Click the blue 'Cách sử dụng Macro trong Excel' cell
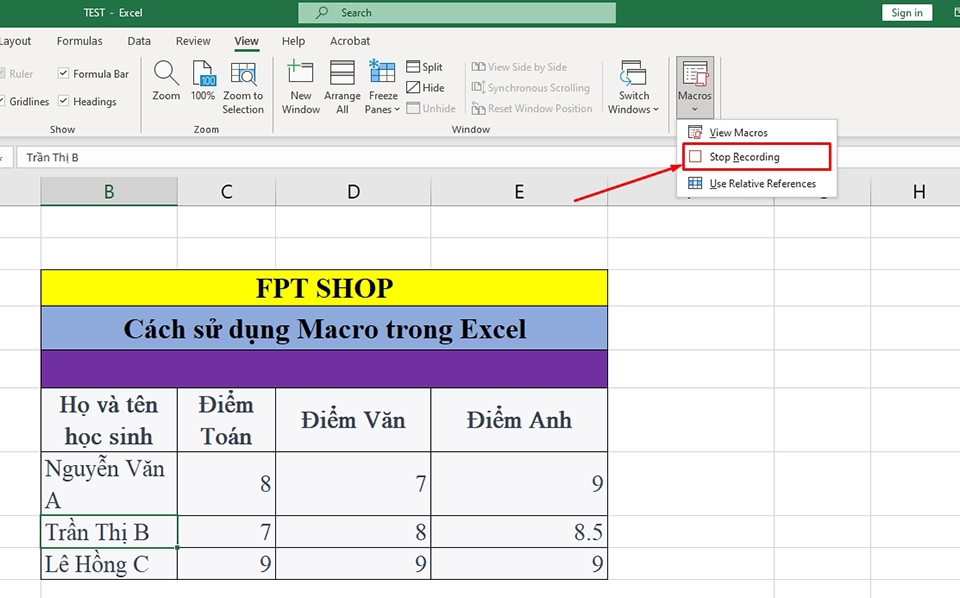Viewport: 960px width, 598px height. tap(324, 329)
